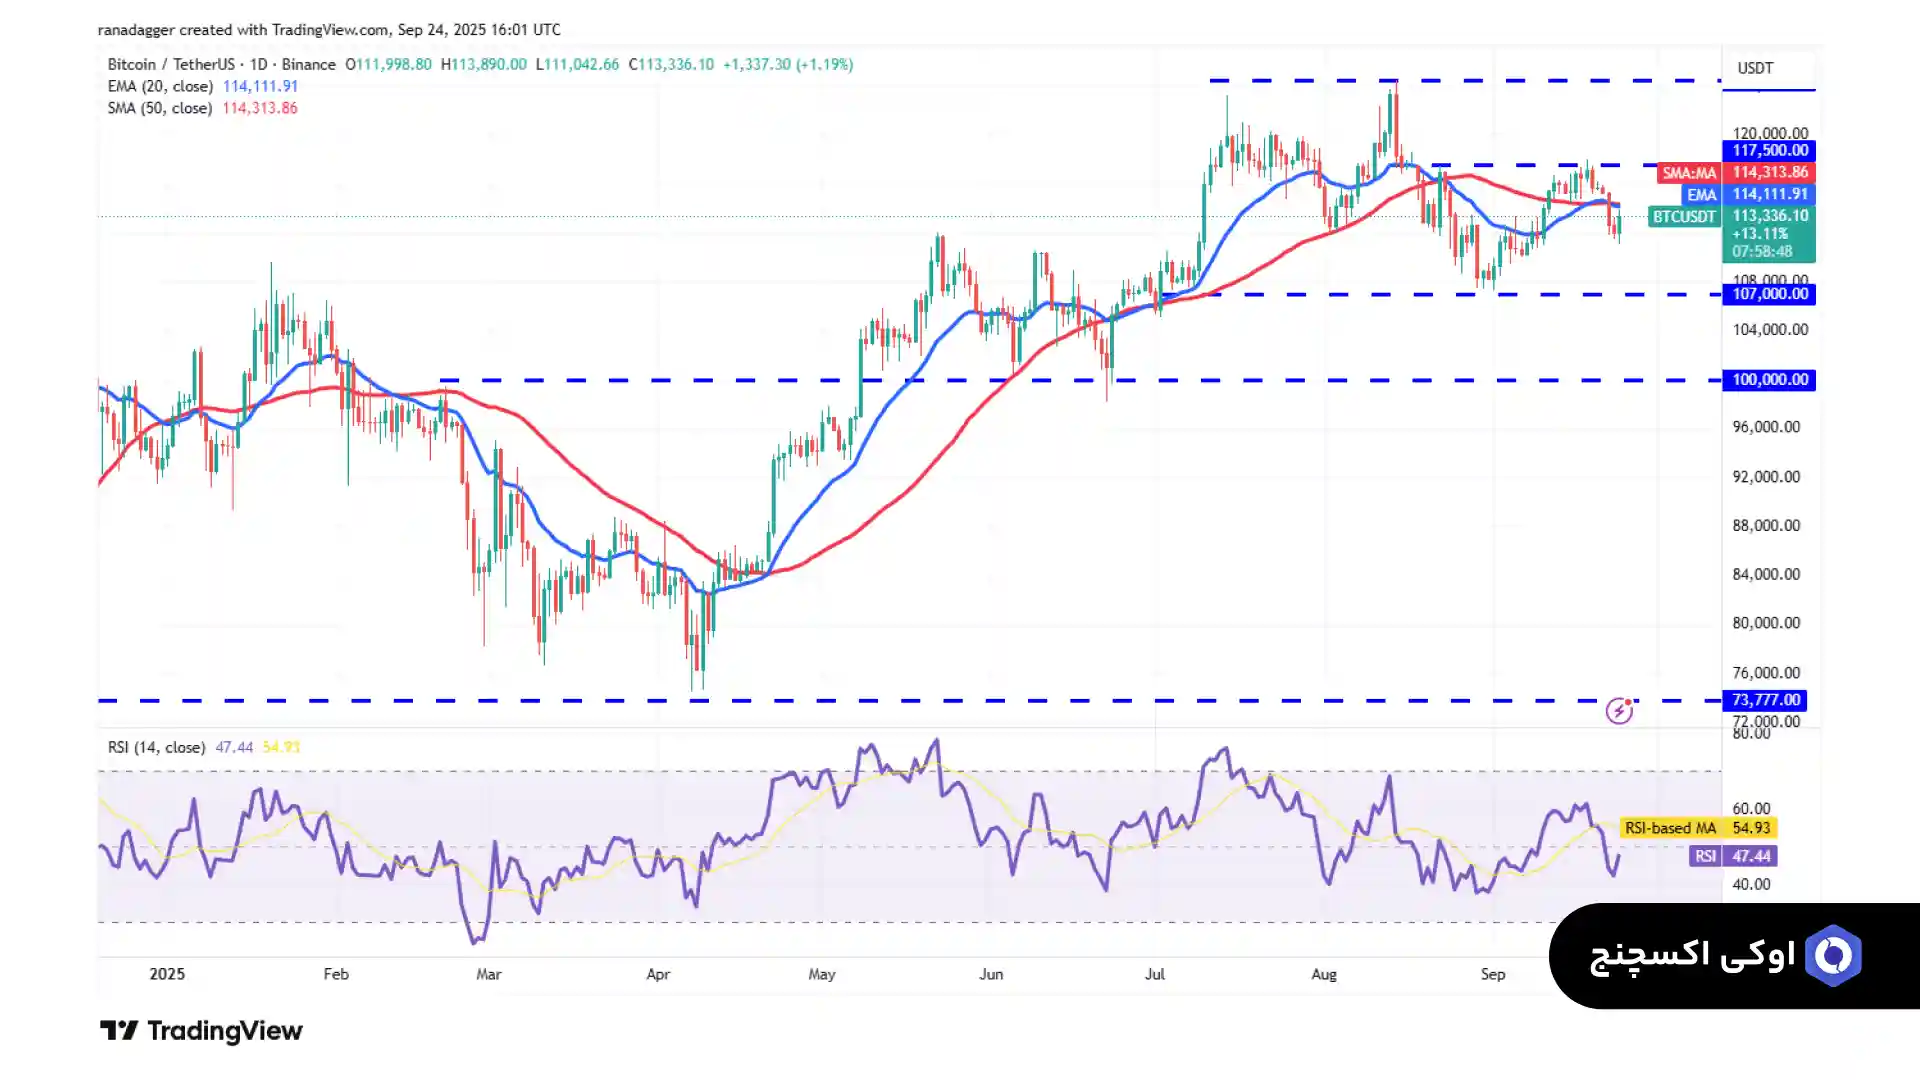
Task: Select the RSI (14, close) legend
Action: click(x=156, y=747)
